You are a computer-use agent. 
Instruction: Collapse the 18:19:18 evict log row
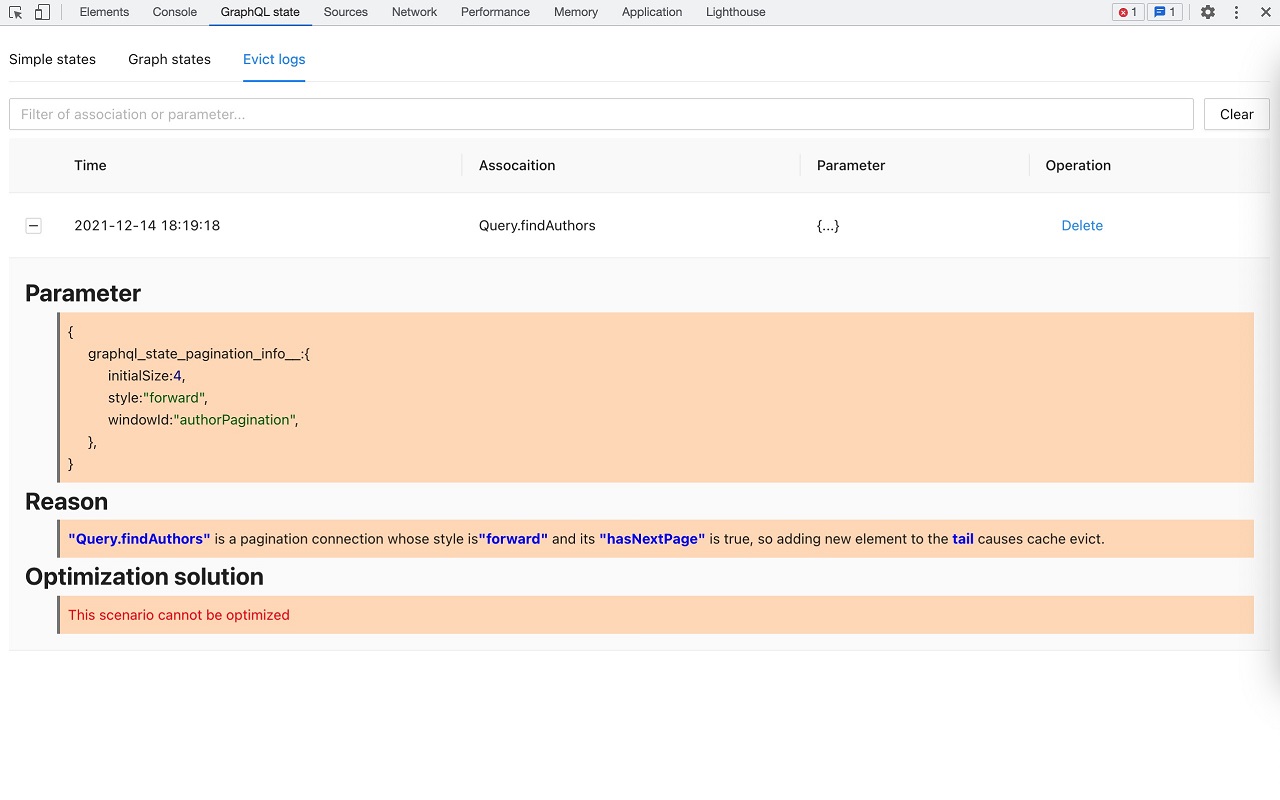click(x=33, y=225)
